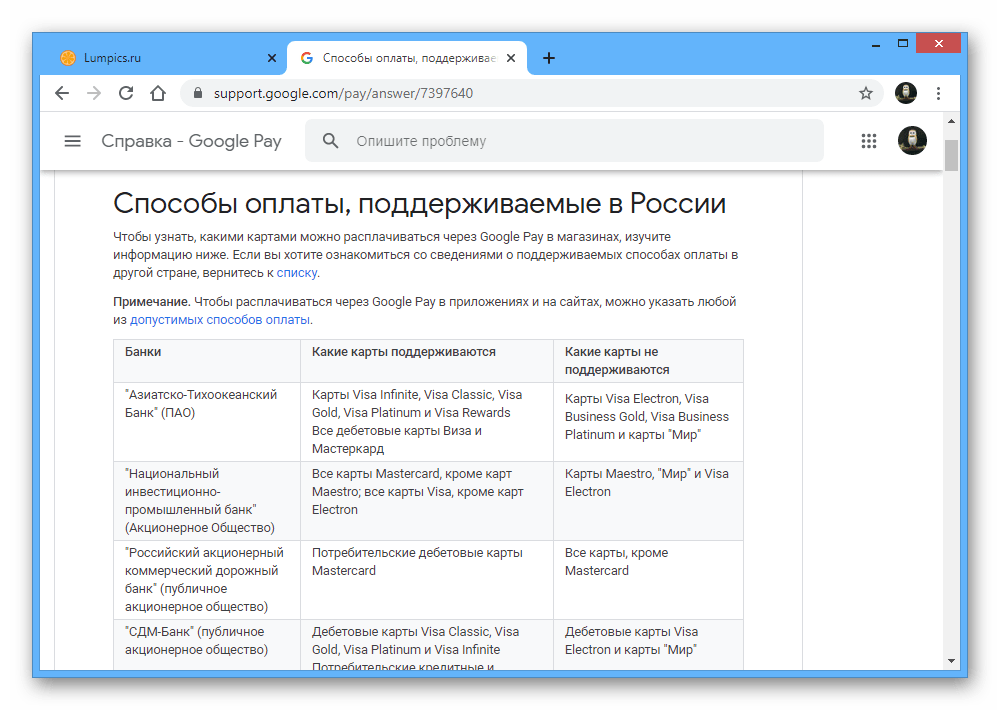Focus the 'Опишите проблему' search field
1000x710 pixels.
[x=580, y=141]
